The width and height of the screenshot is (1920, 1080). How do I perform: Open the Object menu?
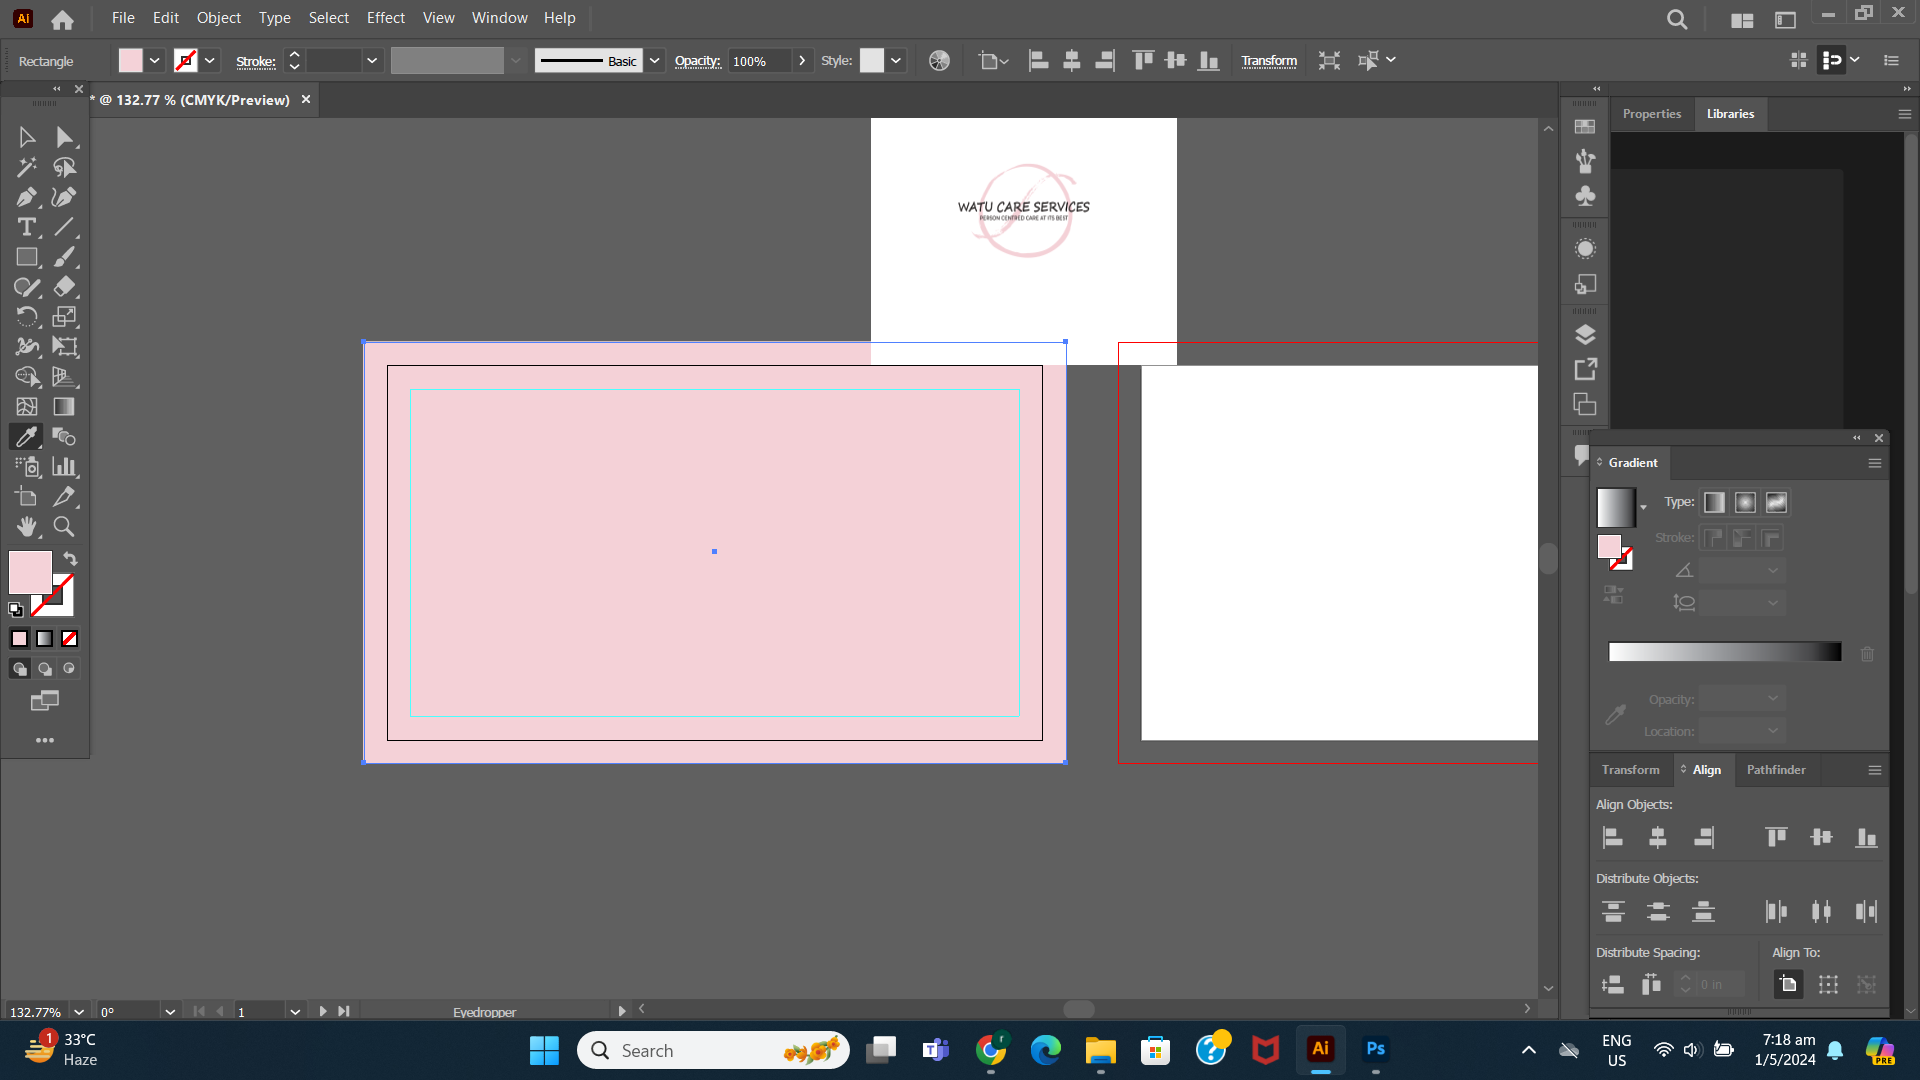click(218, 17)
